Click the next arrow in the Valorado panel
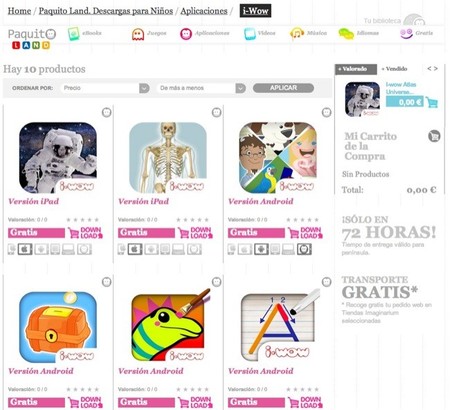The width and height of the screenshot is (450, 410). click(x=436, y=69)
